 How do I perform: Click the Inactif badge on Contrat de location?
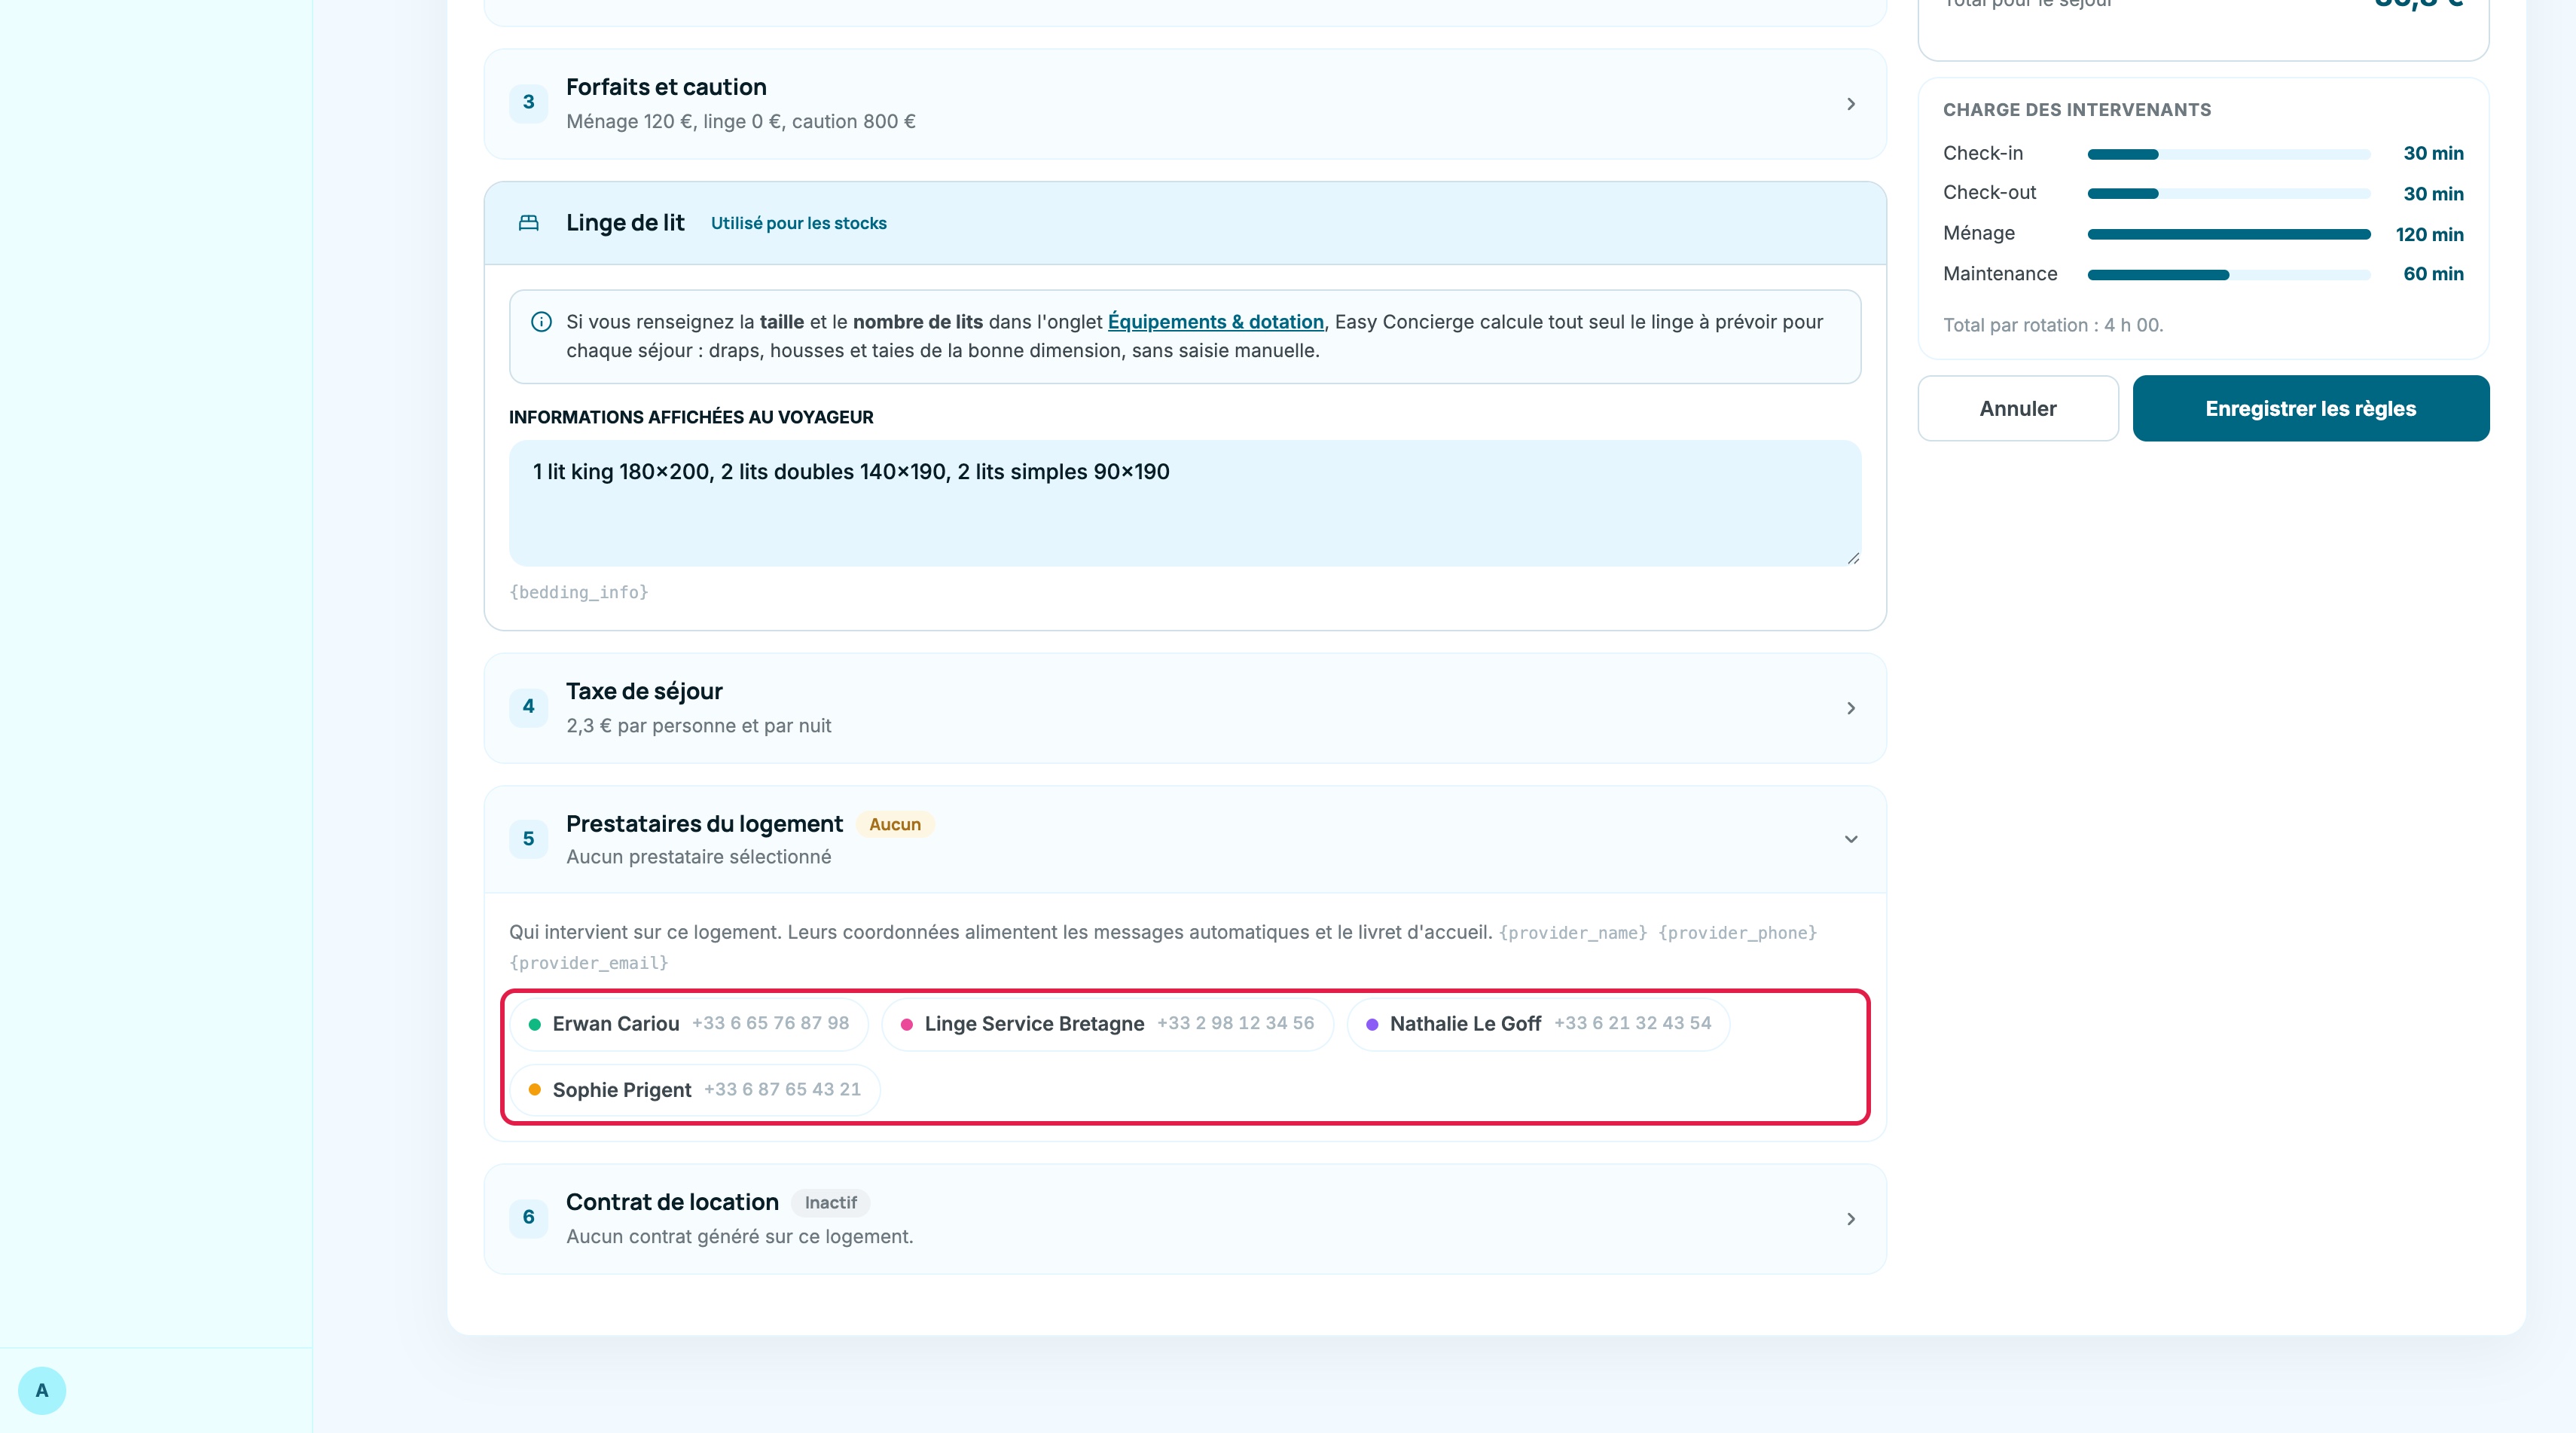click(830, 1202)
